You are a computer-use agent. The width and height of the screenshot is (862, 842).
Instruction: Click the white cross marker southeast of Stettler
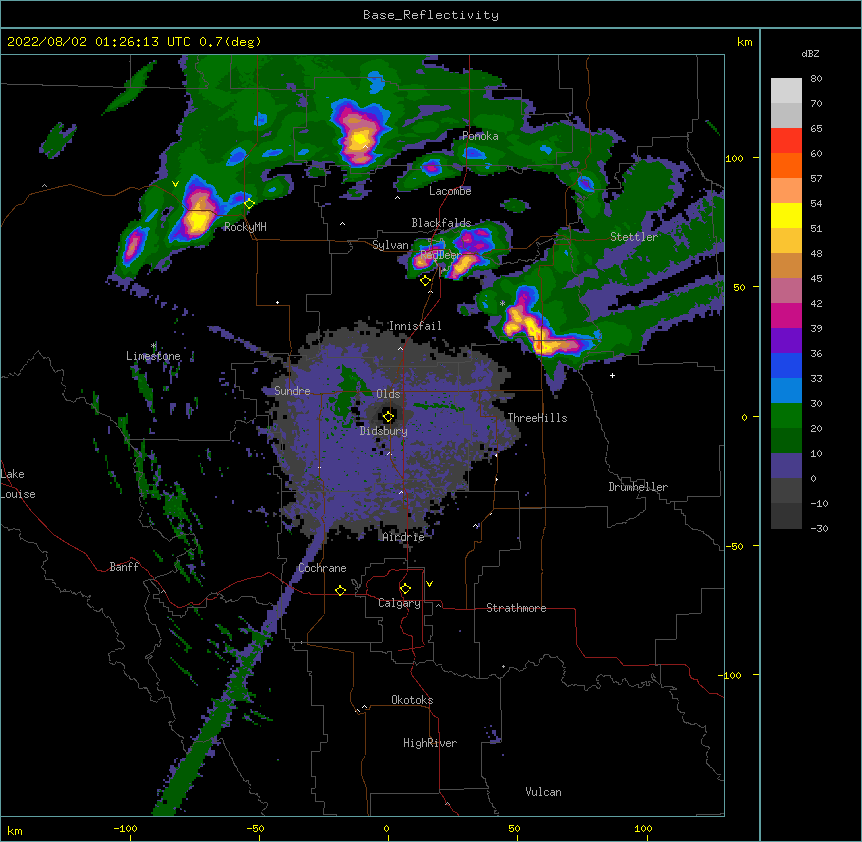(612, 375)
